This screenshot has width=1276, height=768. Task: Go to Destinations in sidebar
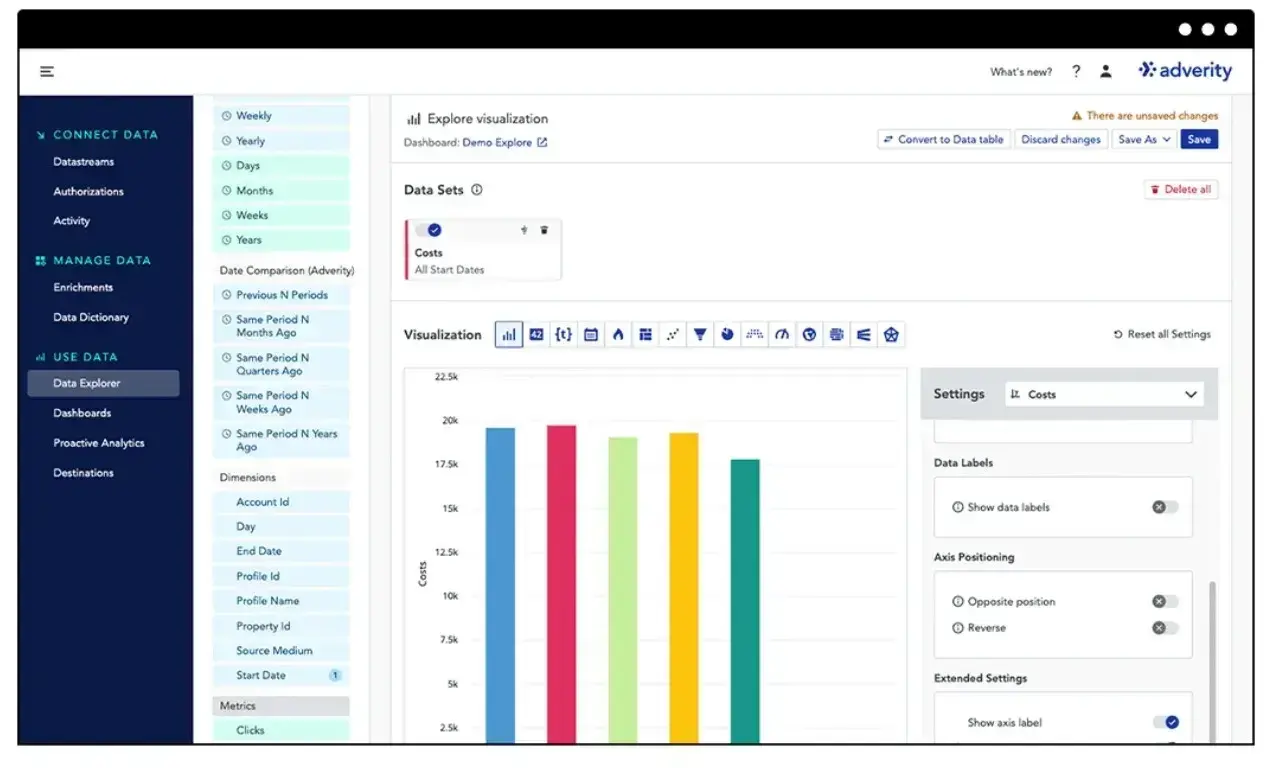click(x=83, y=473)
